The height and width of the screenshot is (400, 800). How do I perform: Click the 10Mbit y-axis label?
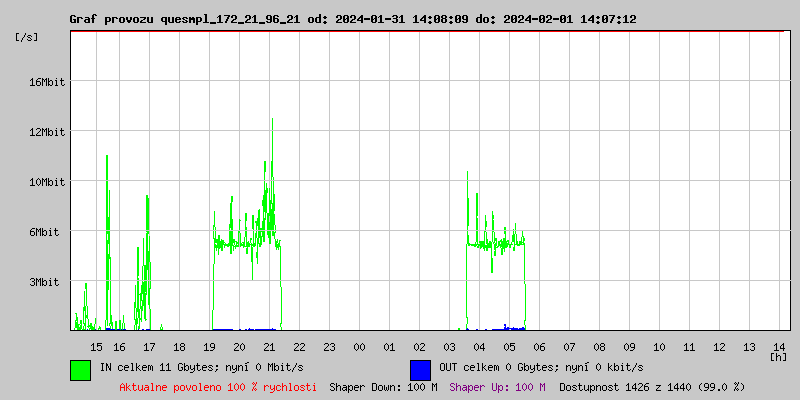click(46, 182)
